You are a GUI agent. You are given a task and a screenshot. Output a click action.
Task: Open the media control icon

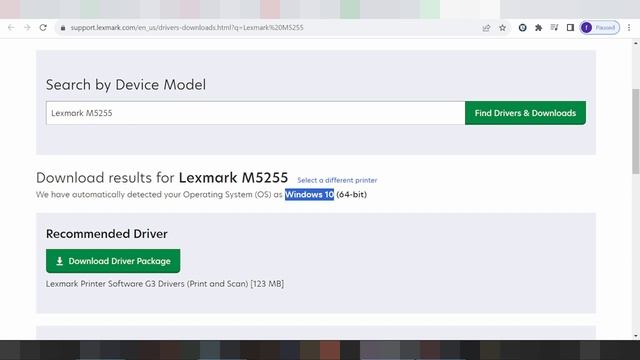pos(554,28)
